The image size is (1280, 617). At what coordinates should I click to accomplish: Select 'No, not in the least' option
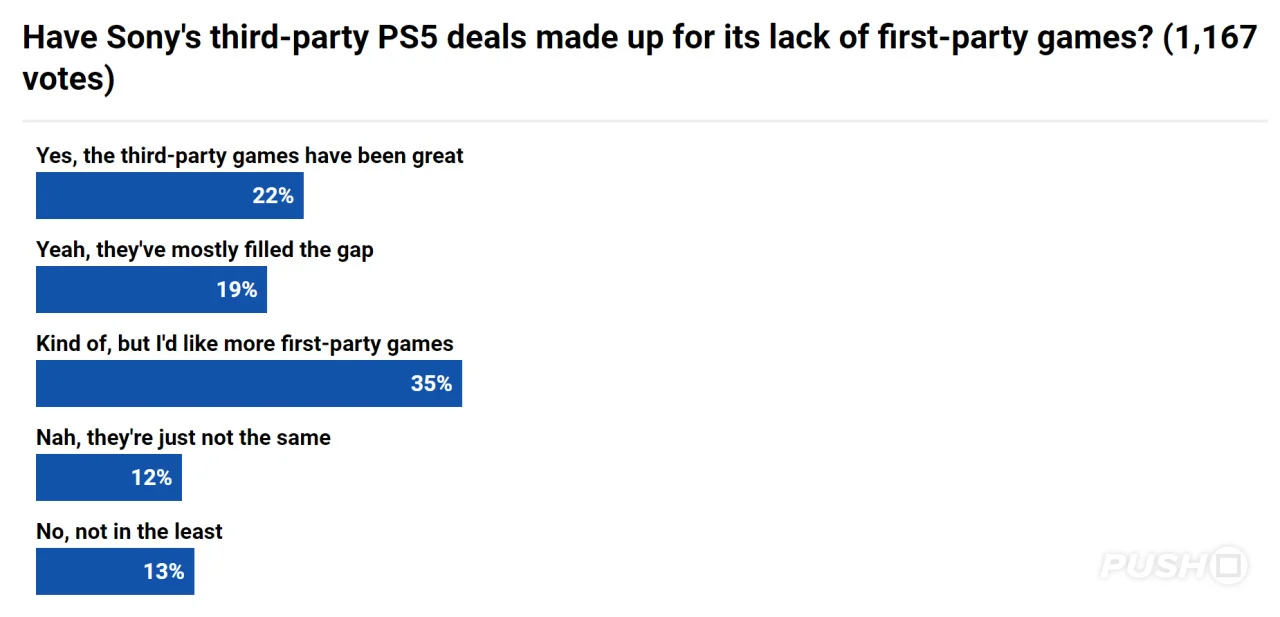tap(129, 531)
